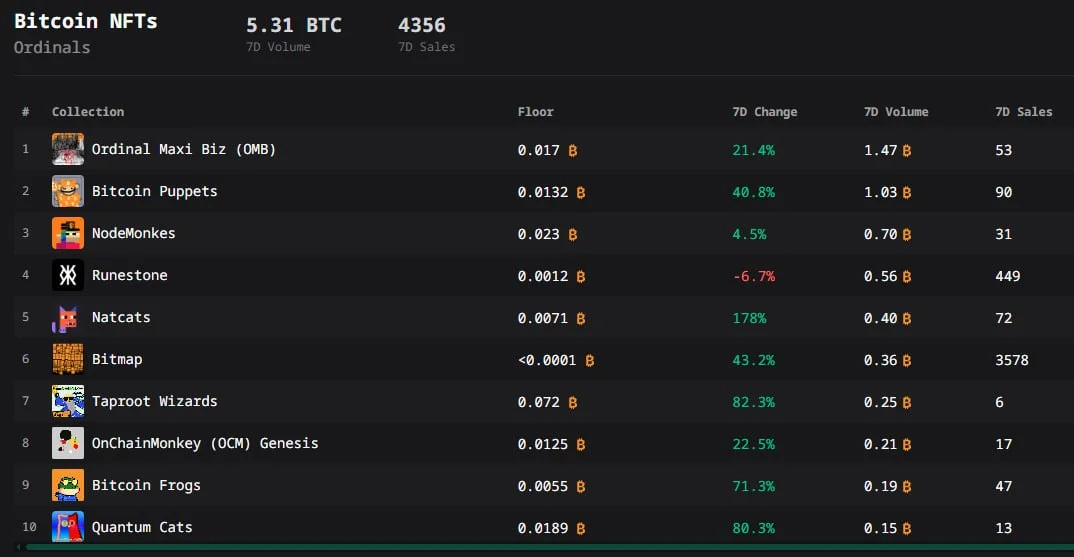Click the Bitcoin symbol beside floor 0.0189
The height and width of the screenshot is (557, 1074).
pos(581,529)
